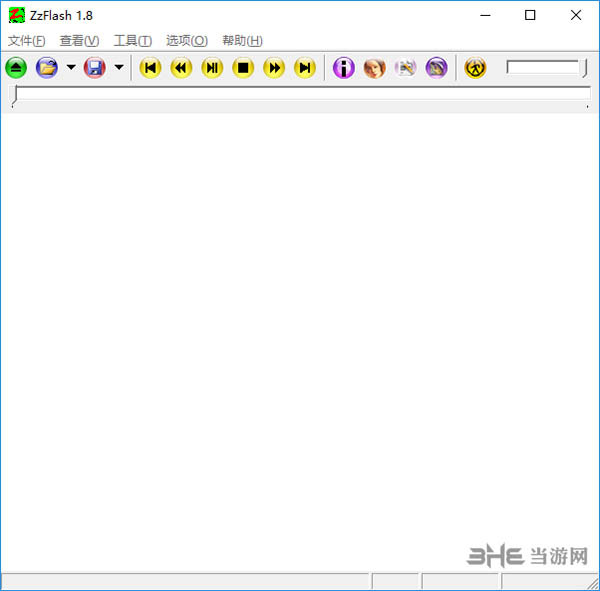Minimize the ZzFlash window
600x591 pixels.
tap(485, 15)
